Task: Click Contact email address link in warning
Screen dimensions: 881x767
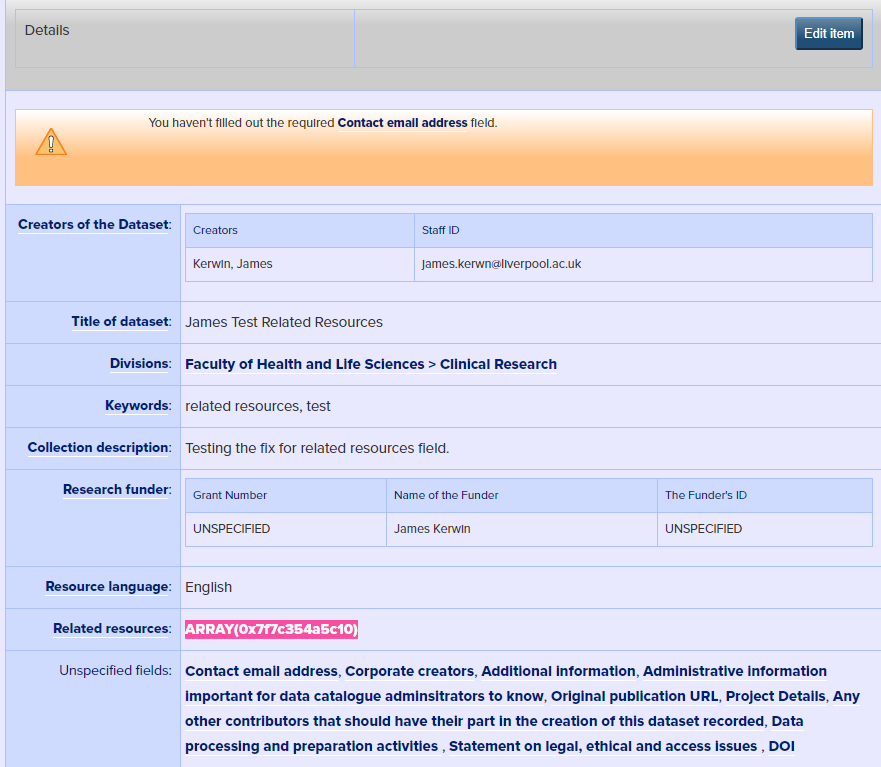Action: point(402,123)
